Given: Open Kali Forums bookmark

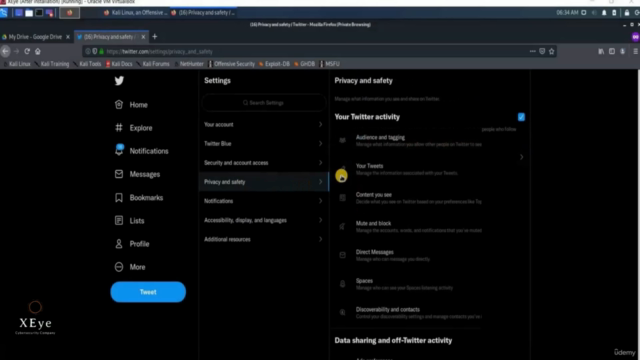Looking at the screenshot, I should (153, 64).
